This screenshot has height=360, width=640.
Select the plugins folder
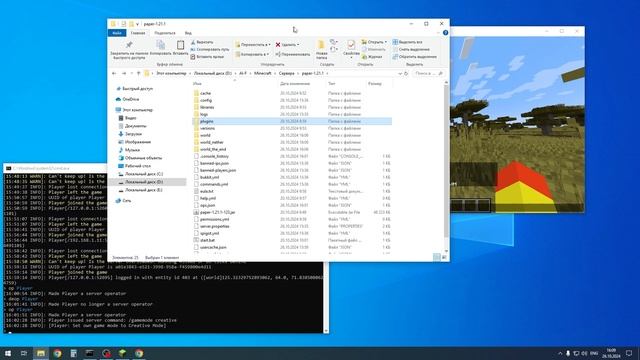pyautogui.click(x=292, y=121)
